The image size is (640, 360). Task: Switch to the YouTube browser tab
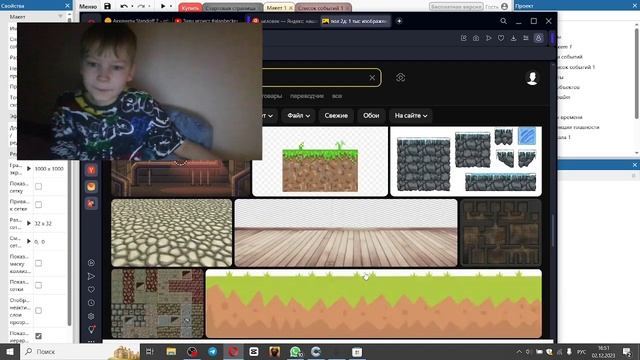207,21
